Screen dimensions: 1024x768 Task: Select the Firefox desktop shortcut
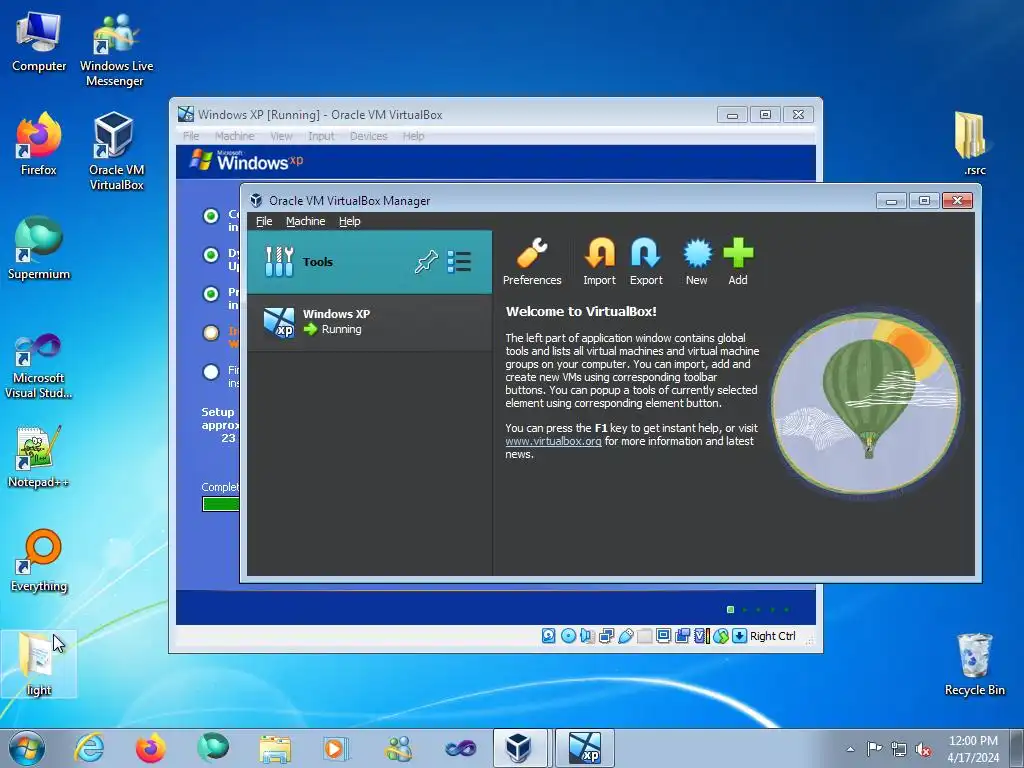pyautogui.click(x=39, y=144)
